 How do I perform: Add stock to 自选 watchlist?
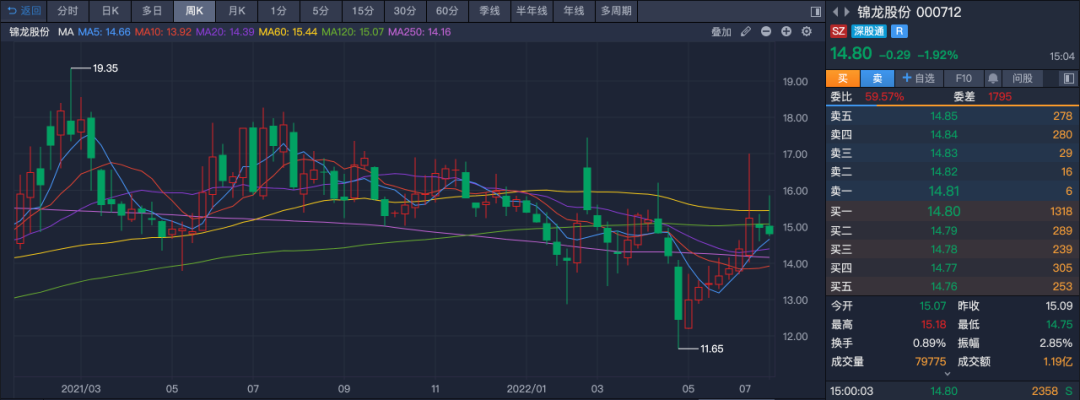pyautogui.click(x=919, y=78)
